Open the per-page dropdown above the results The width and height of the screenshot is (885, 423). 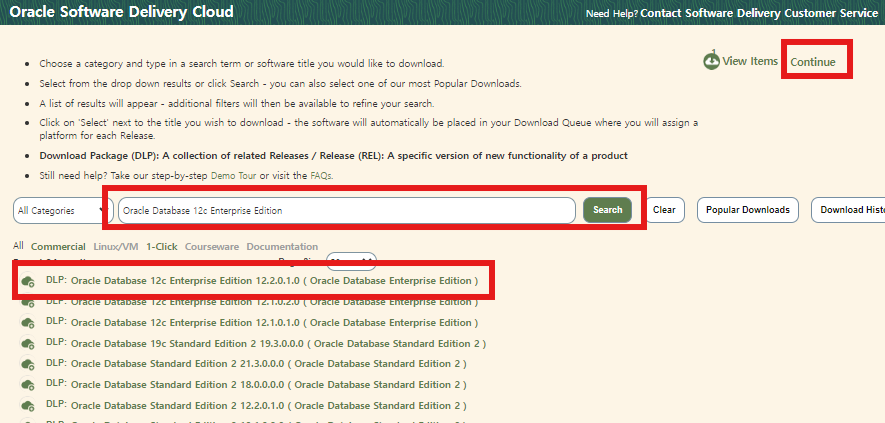351,261
